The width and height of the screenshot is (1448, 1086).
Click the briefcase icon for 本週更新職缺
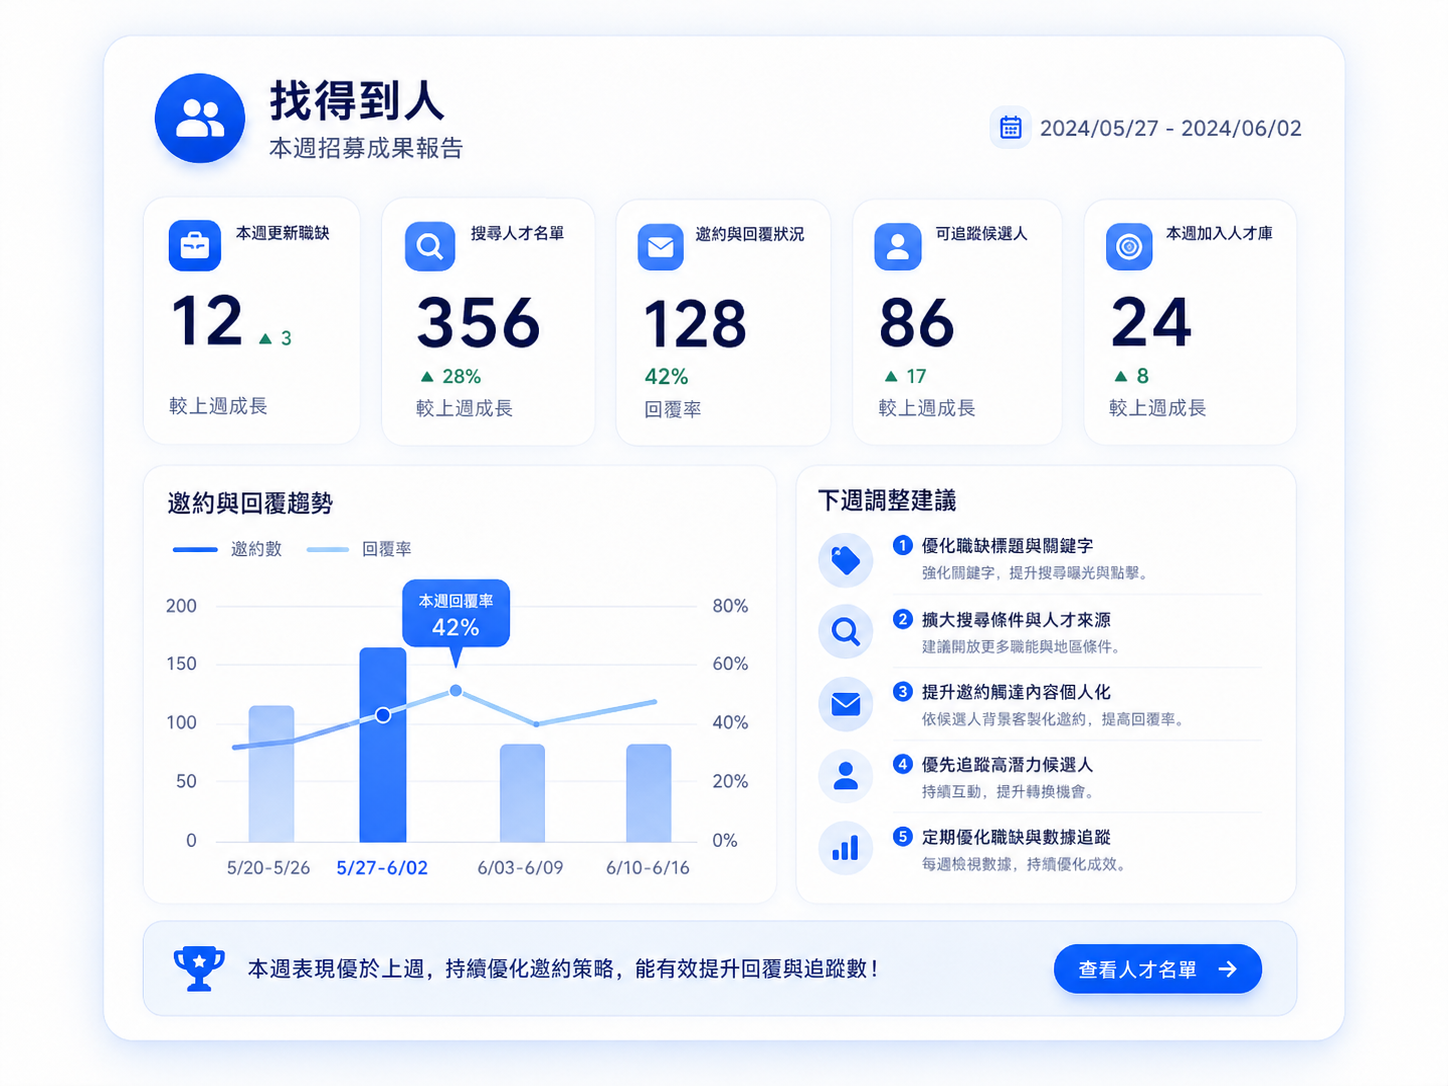[x=195, y=245]
